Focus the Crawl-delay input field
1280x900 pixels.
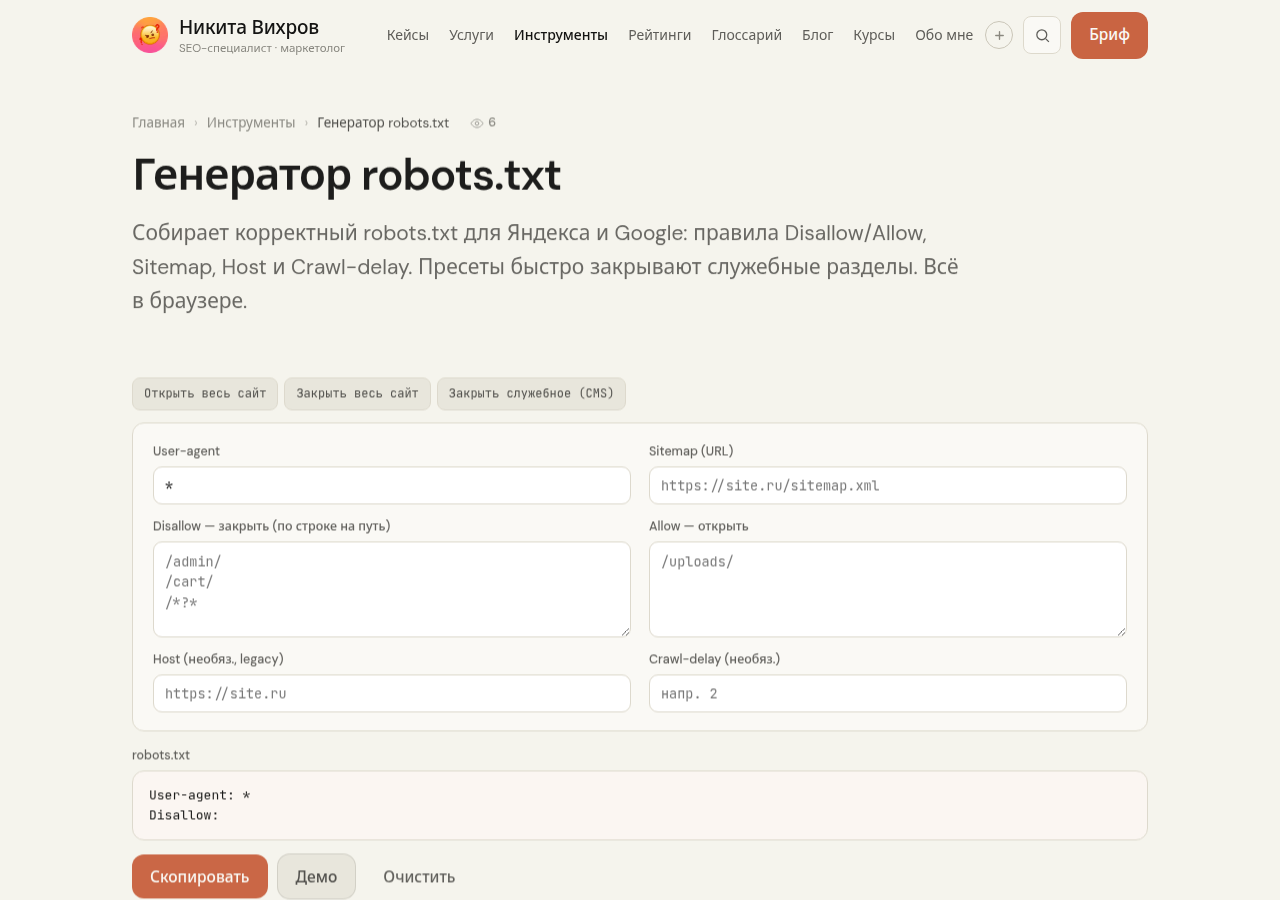pyautogui.click(x=888, y=693)
